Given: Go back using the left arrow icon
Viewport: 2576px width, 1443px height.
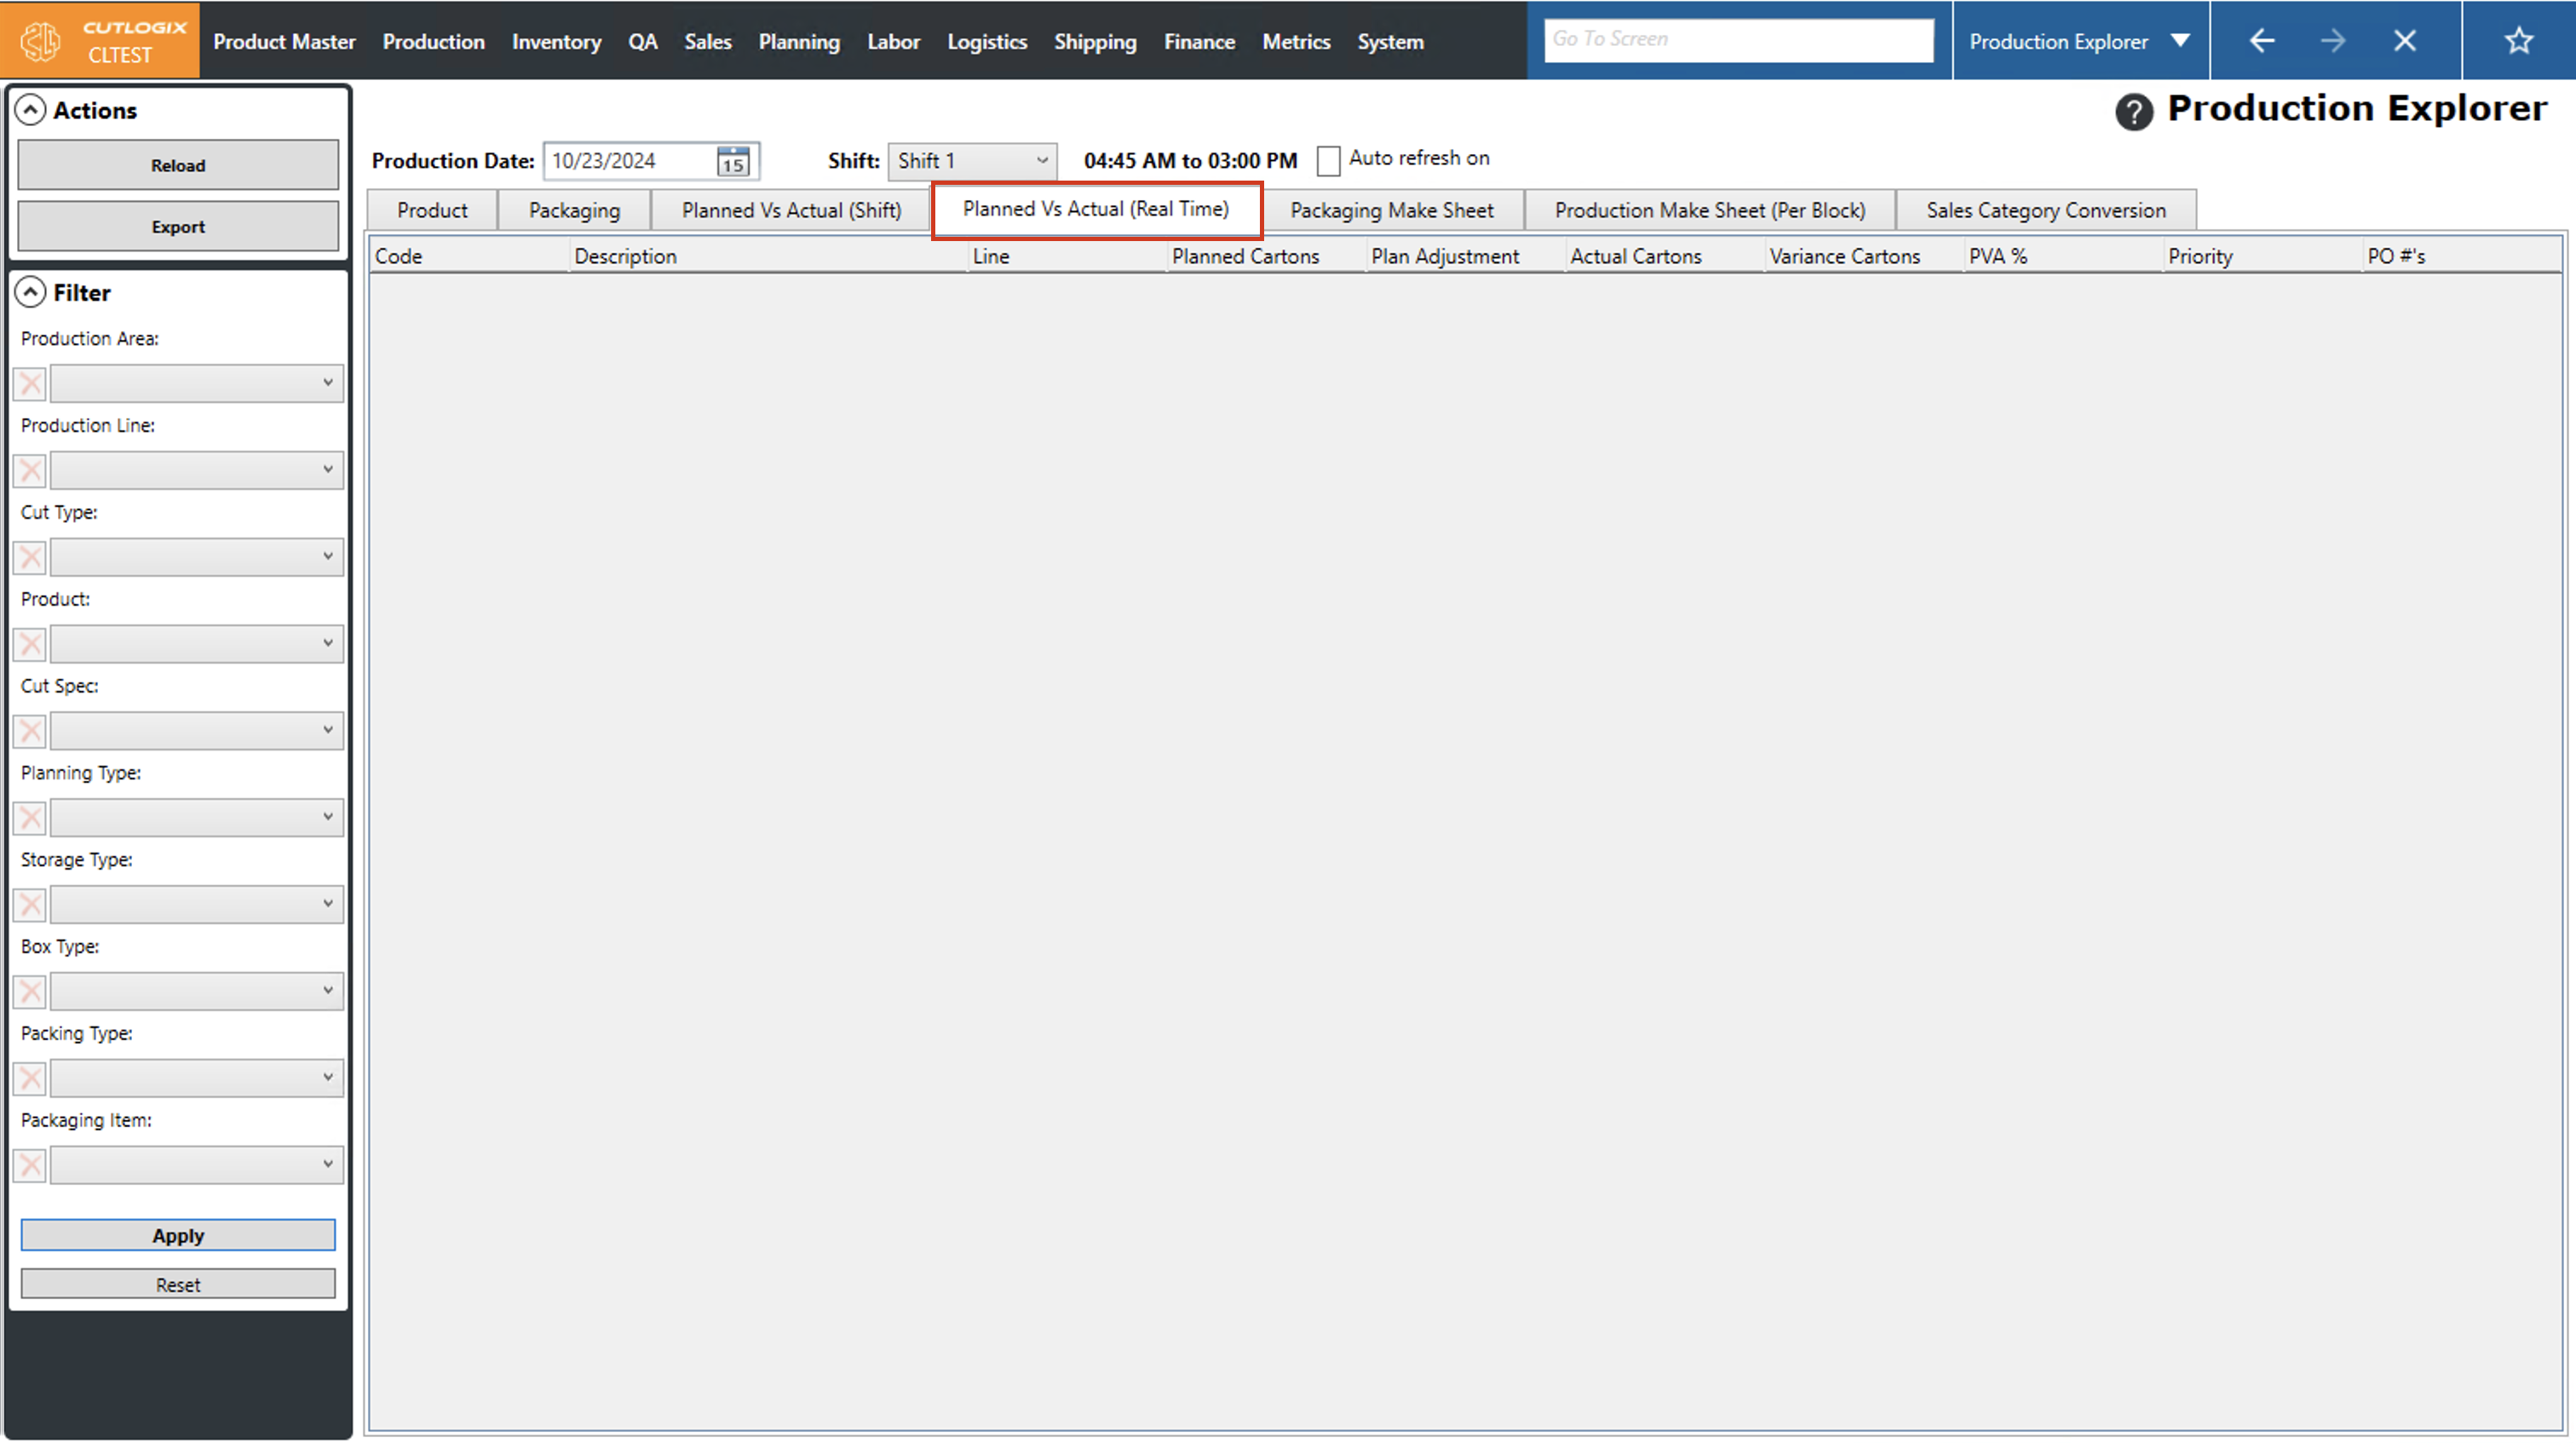Looking at the screenshot, I should (x=2261, y=41).
